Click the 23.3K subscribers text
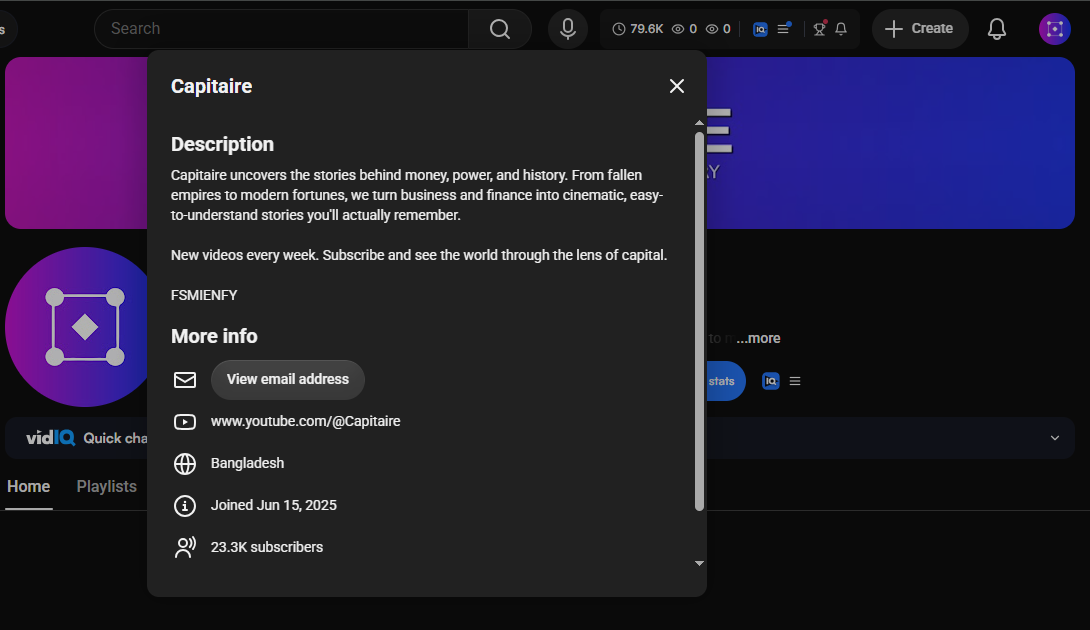 coord(267,547)
